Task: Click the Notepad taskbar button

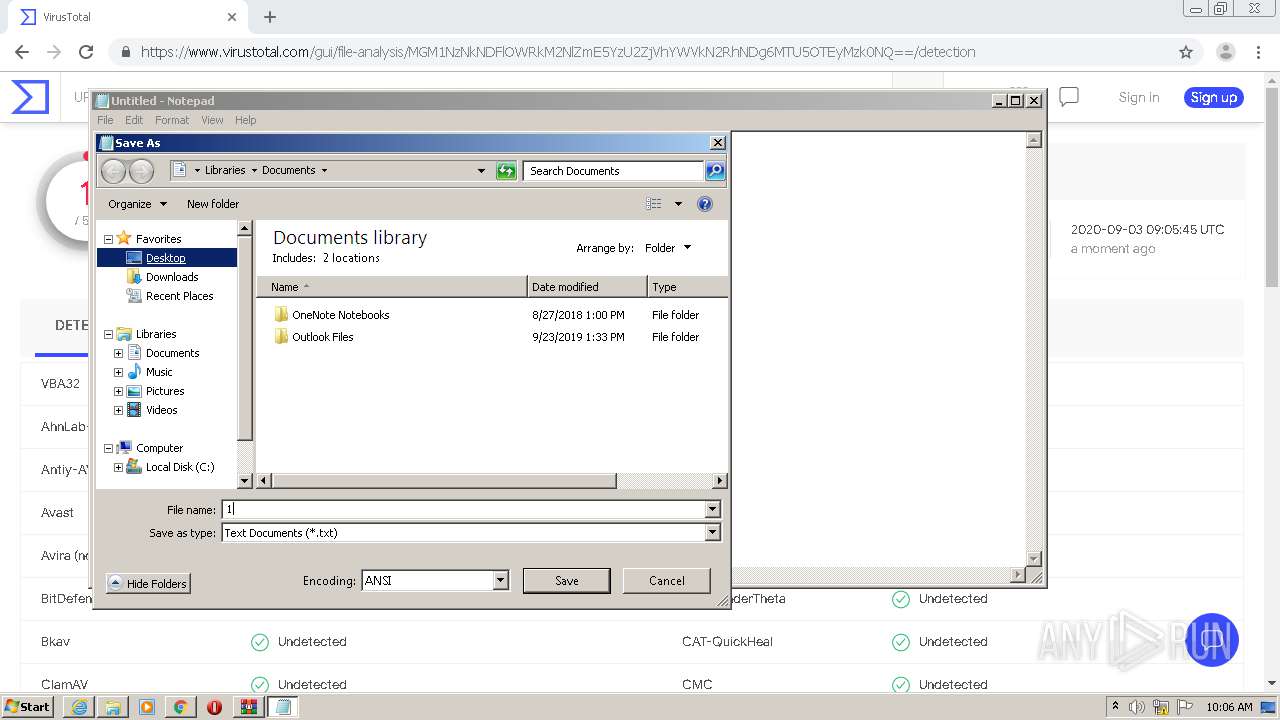Action: [x=283, y=707]
